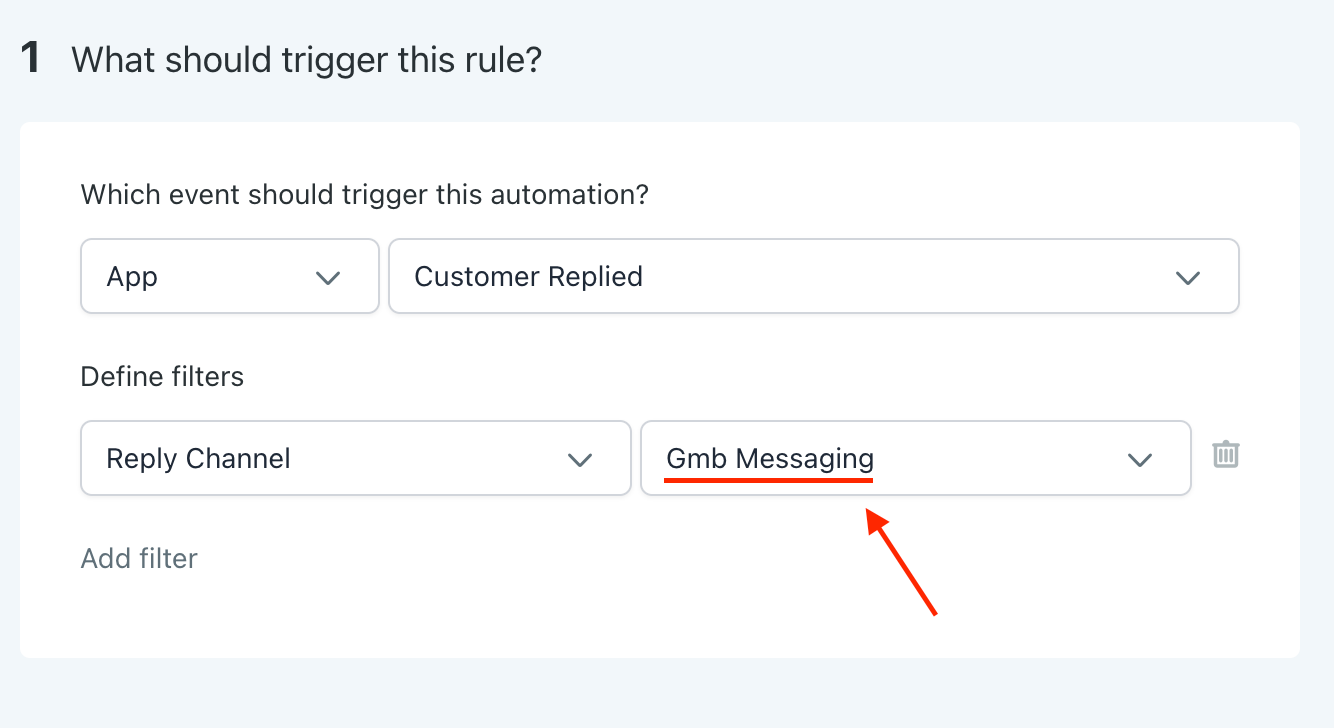Click the step number 1 label

(x=31, y=59)
